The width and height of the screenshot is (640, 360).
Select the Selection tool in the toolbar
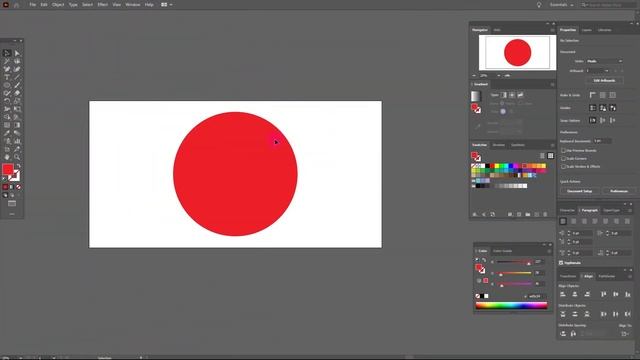point(7,53)
